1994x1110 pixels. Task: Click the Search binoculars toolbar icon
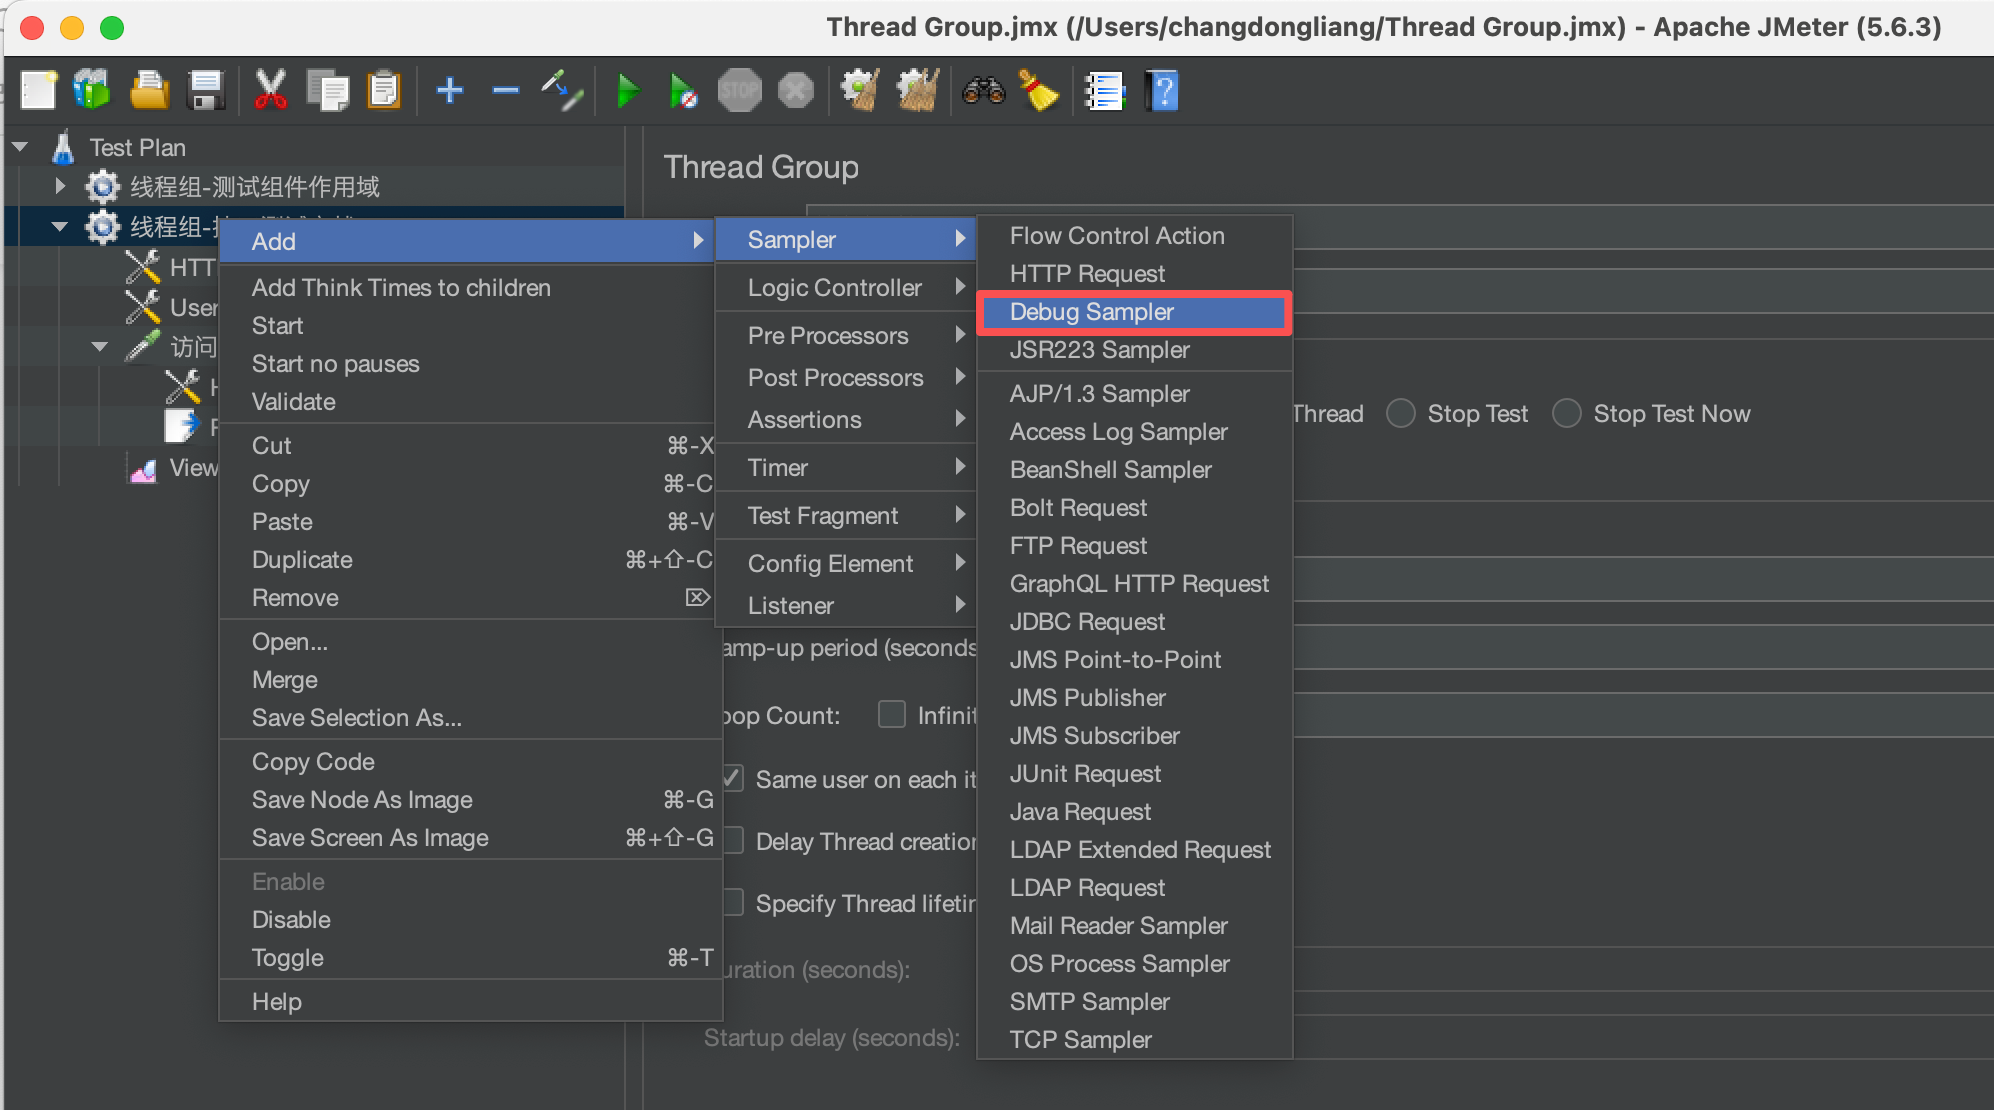coord(983,91)
